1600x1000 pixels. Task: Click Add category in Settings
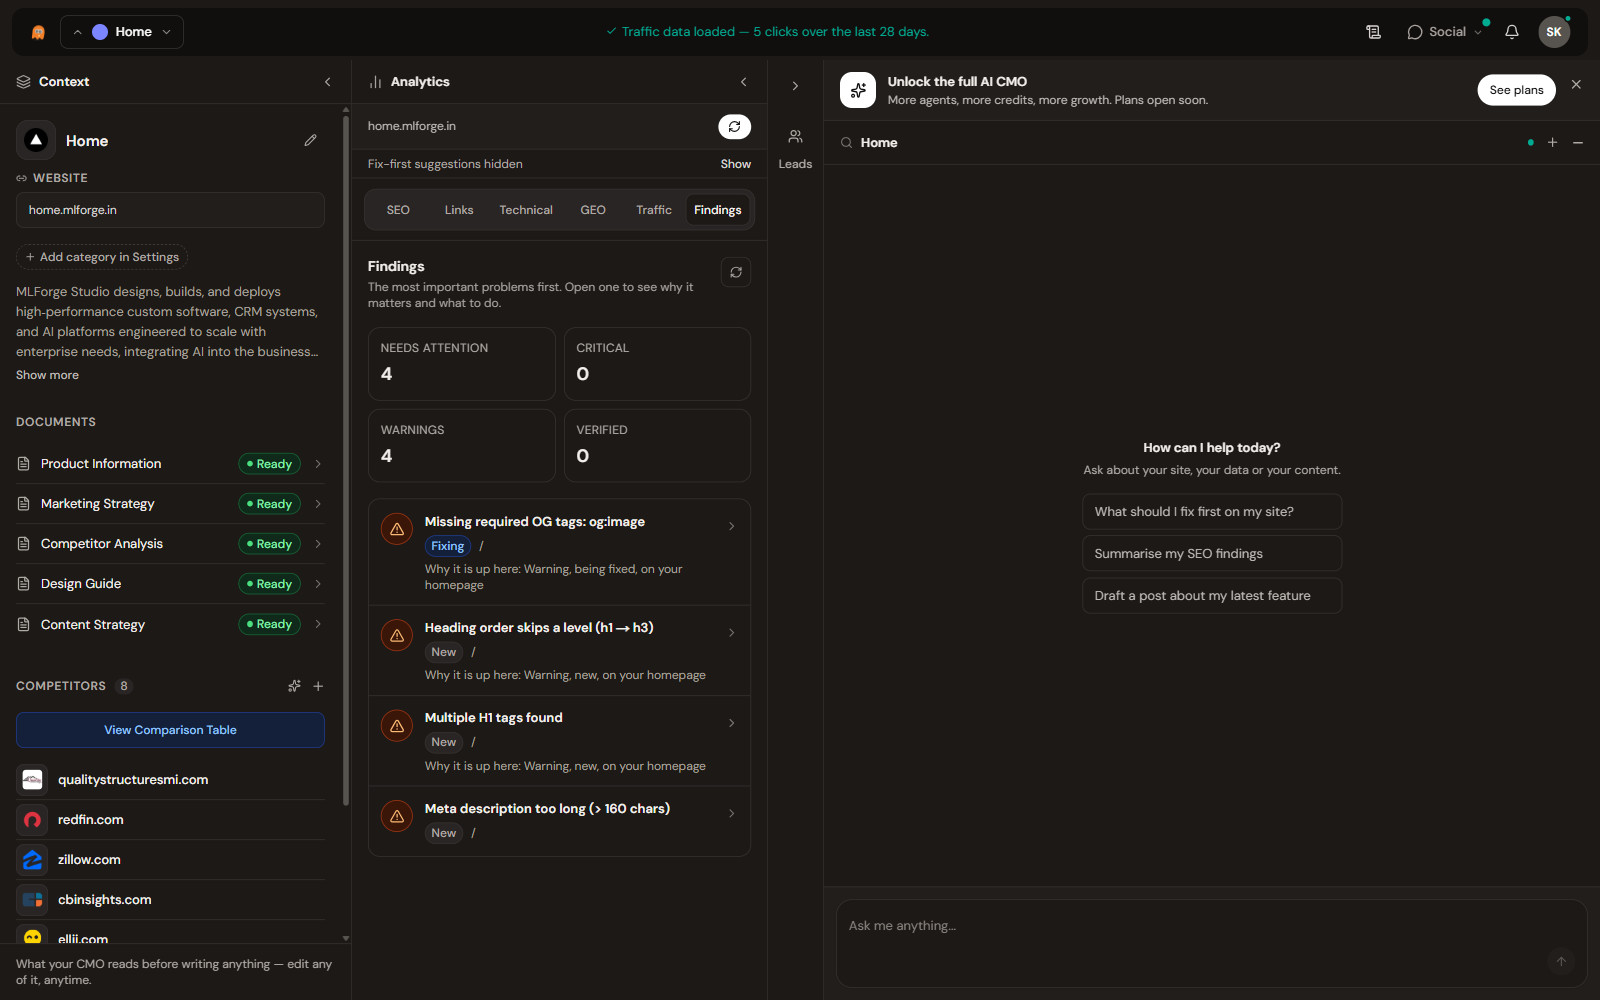[x=102, y=257]
